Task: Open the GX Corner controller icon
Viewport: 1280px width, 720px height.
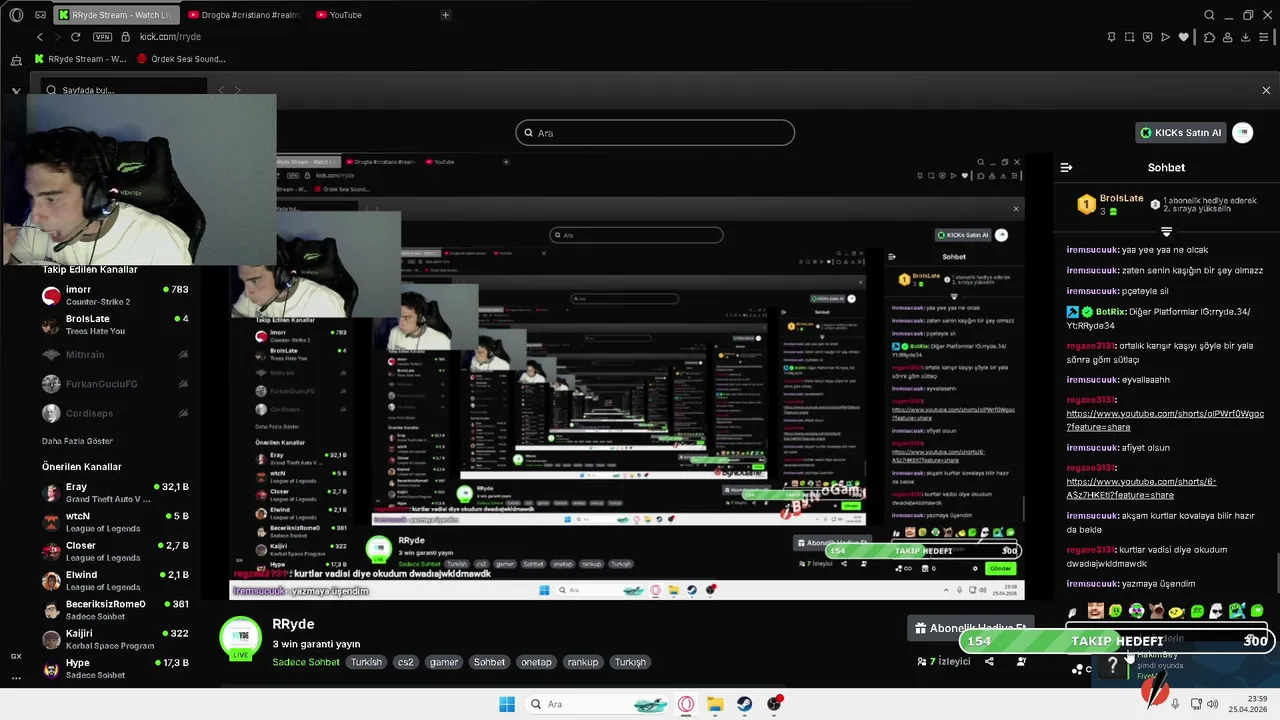Action: 40,15
